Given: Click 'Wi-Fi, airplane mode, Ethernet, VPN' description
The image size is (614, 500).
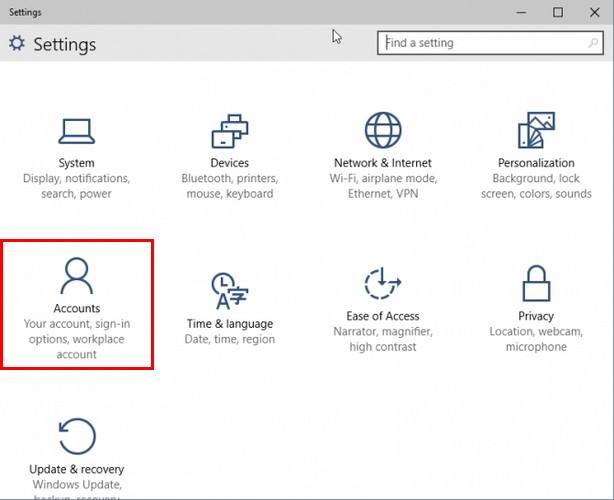Looking at the screenshot, I should 383,186.
